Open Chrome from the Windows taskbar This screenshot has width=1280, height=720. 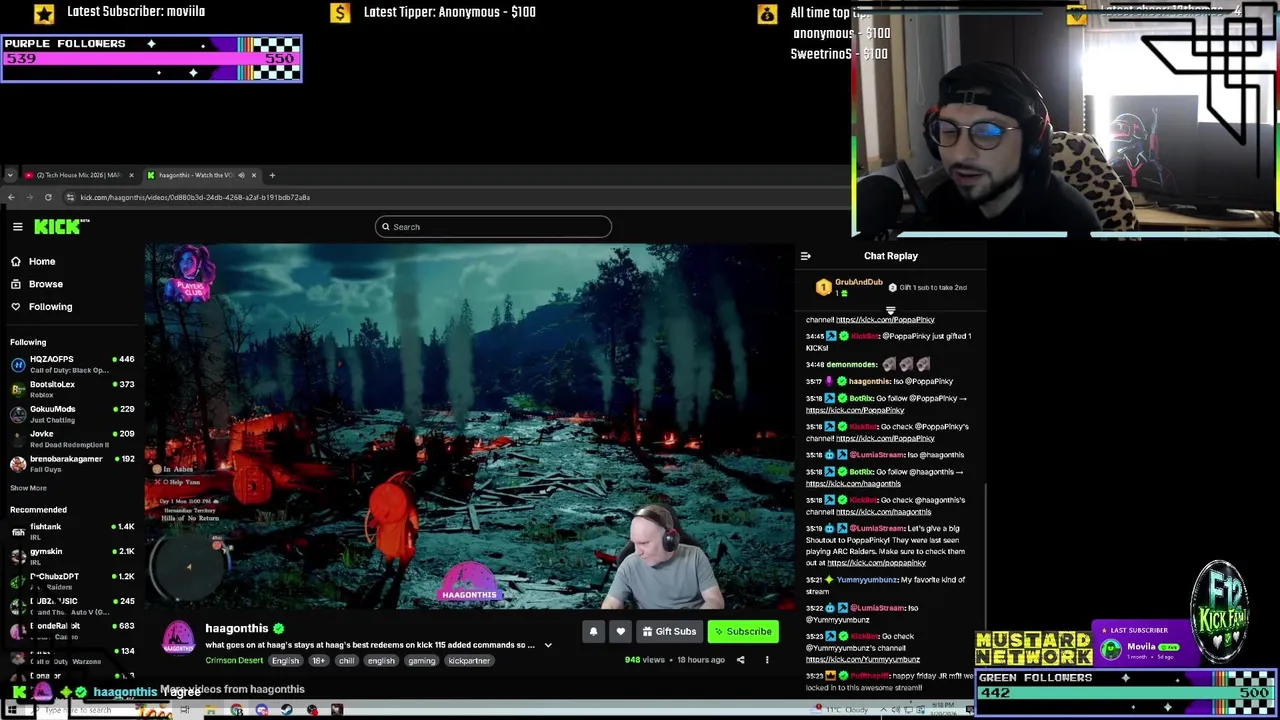point(237,710)
